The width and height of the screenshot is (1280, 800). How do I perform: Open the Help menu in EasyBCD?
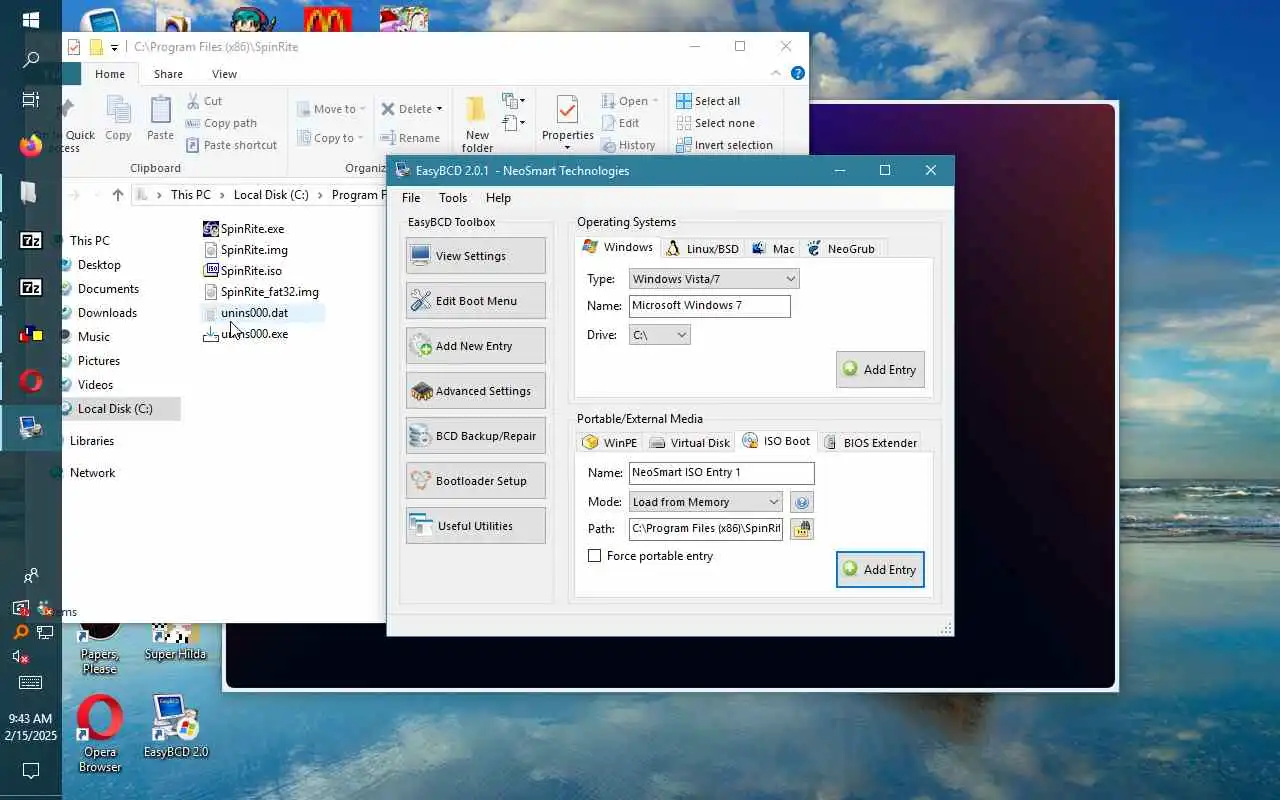coord(498,198)
